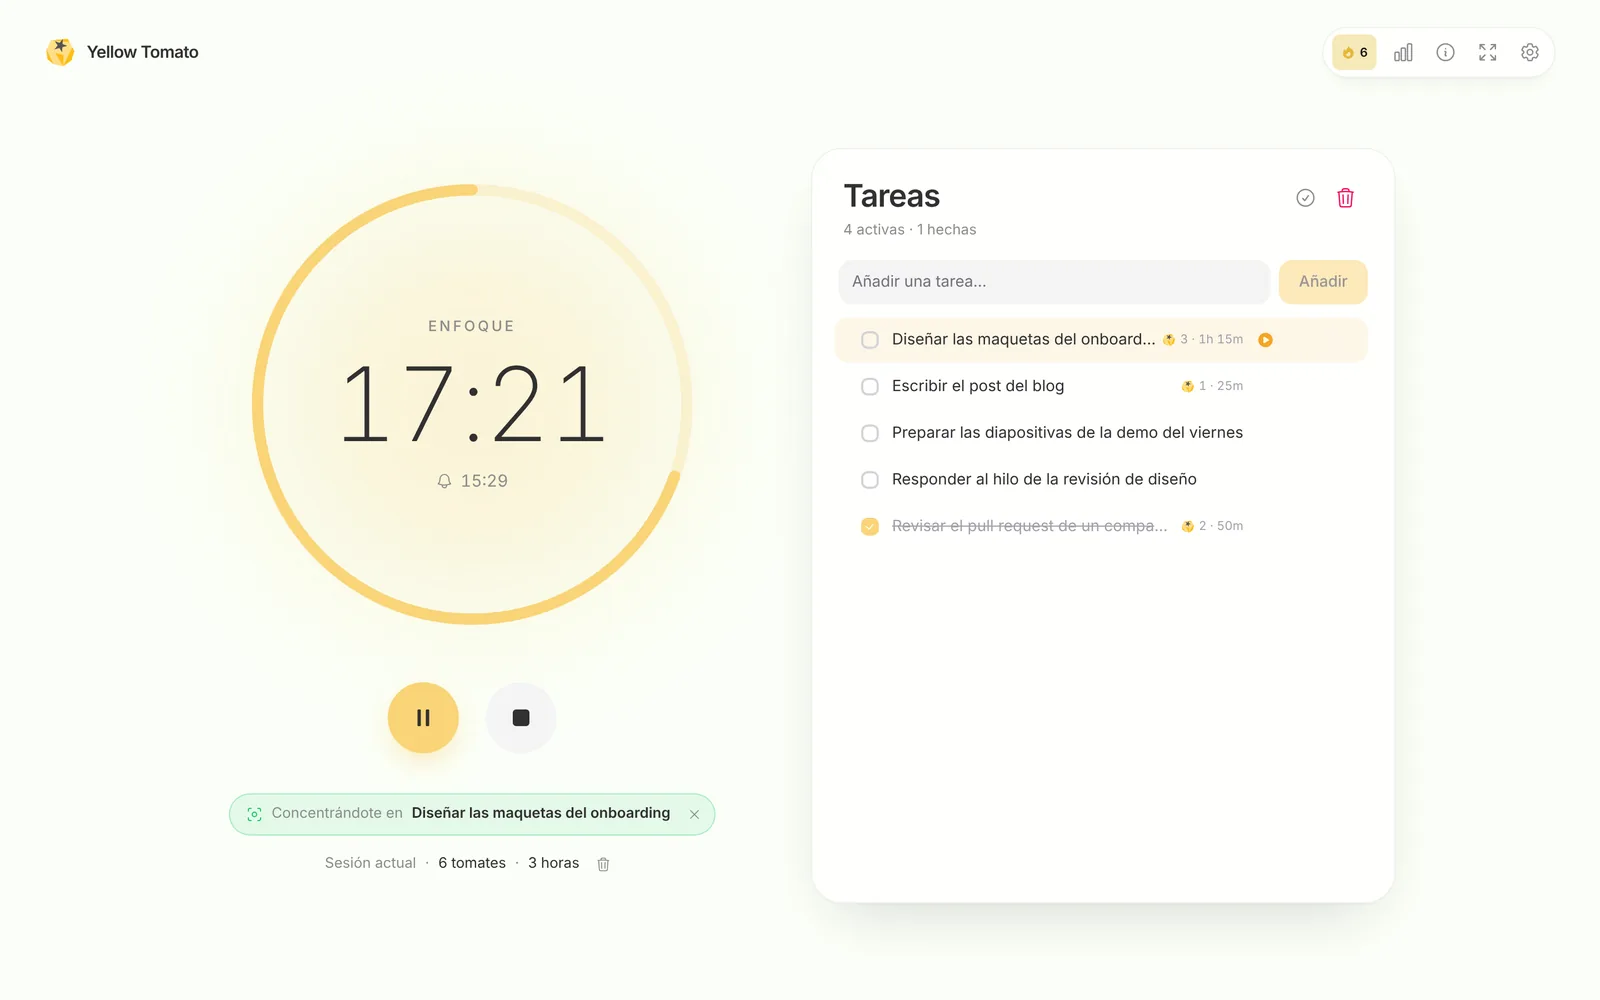Open the streak counter showing 6
Image resolution: width=1600 pixels, height=1000 pixels.
(x=1355, y=52)
